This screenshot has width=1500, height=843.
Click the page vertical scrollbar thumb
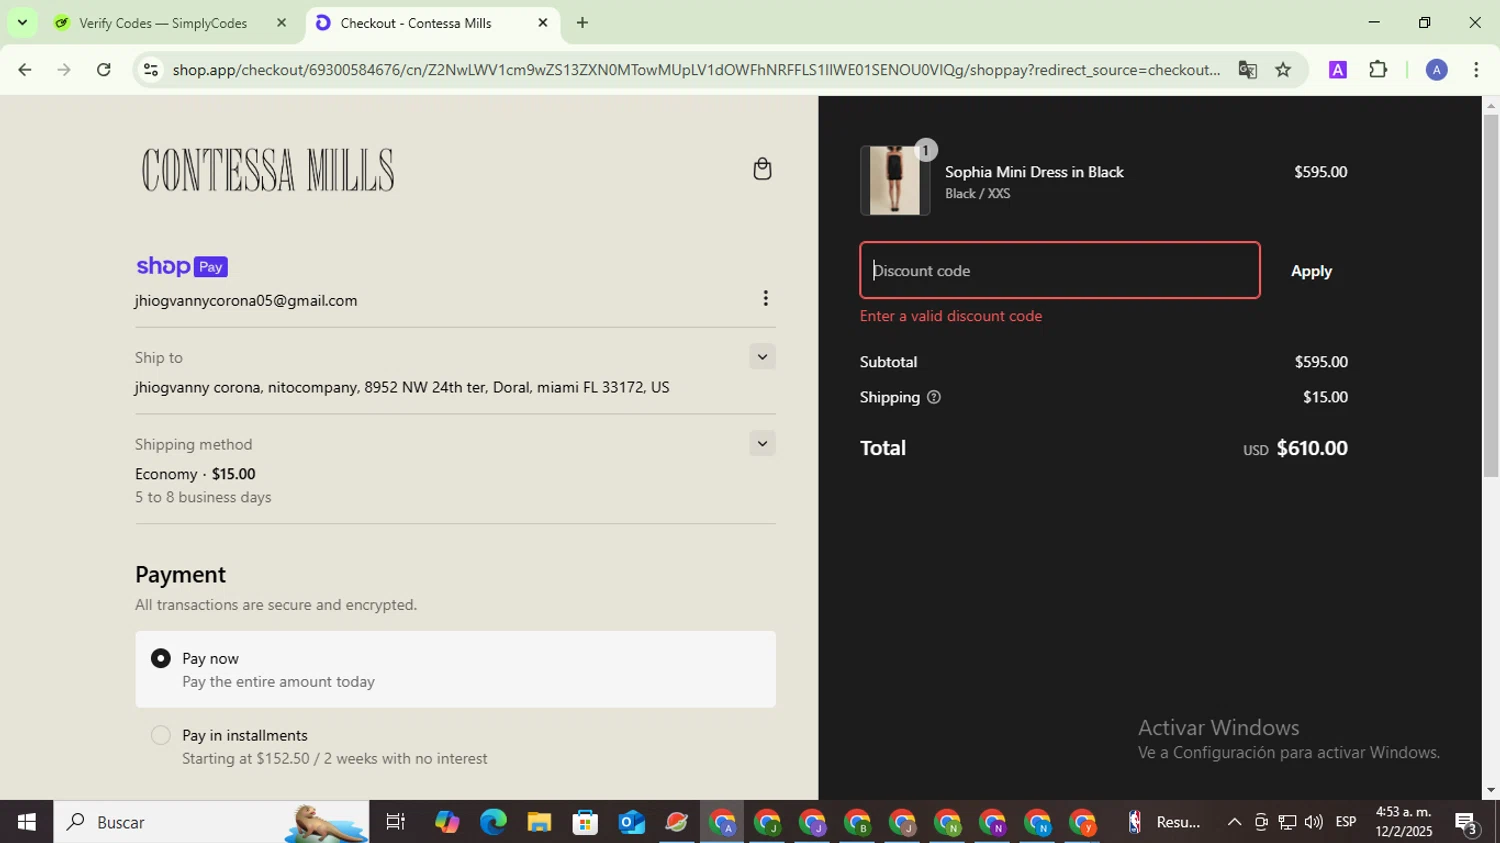pyautogui.click(x=1490, y=295)
